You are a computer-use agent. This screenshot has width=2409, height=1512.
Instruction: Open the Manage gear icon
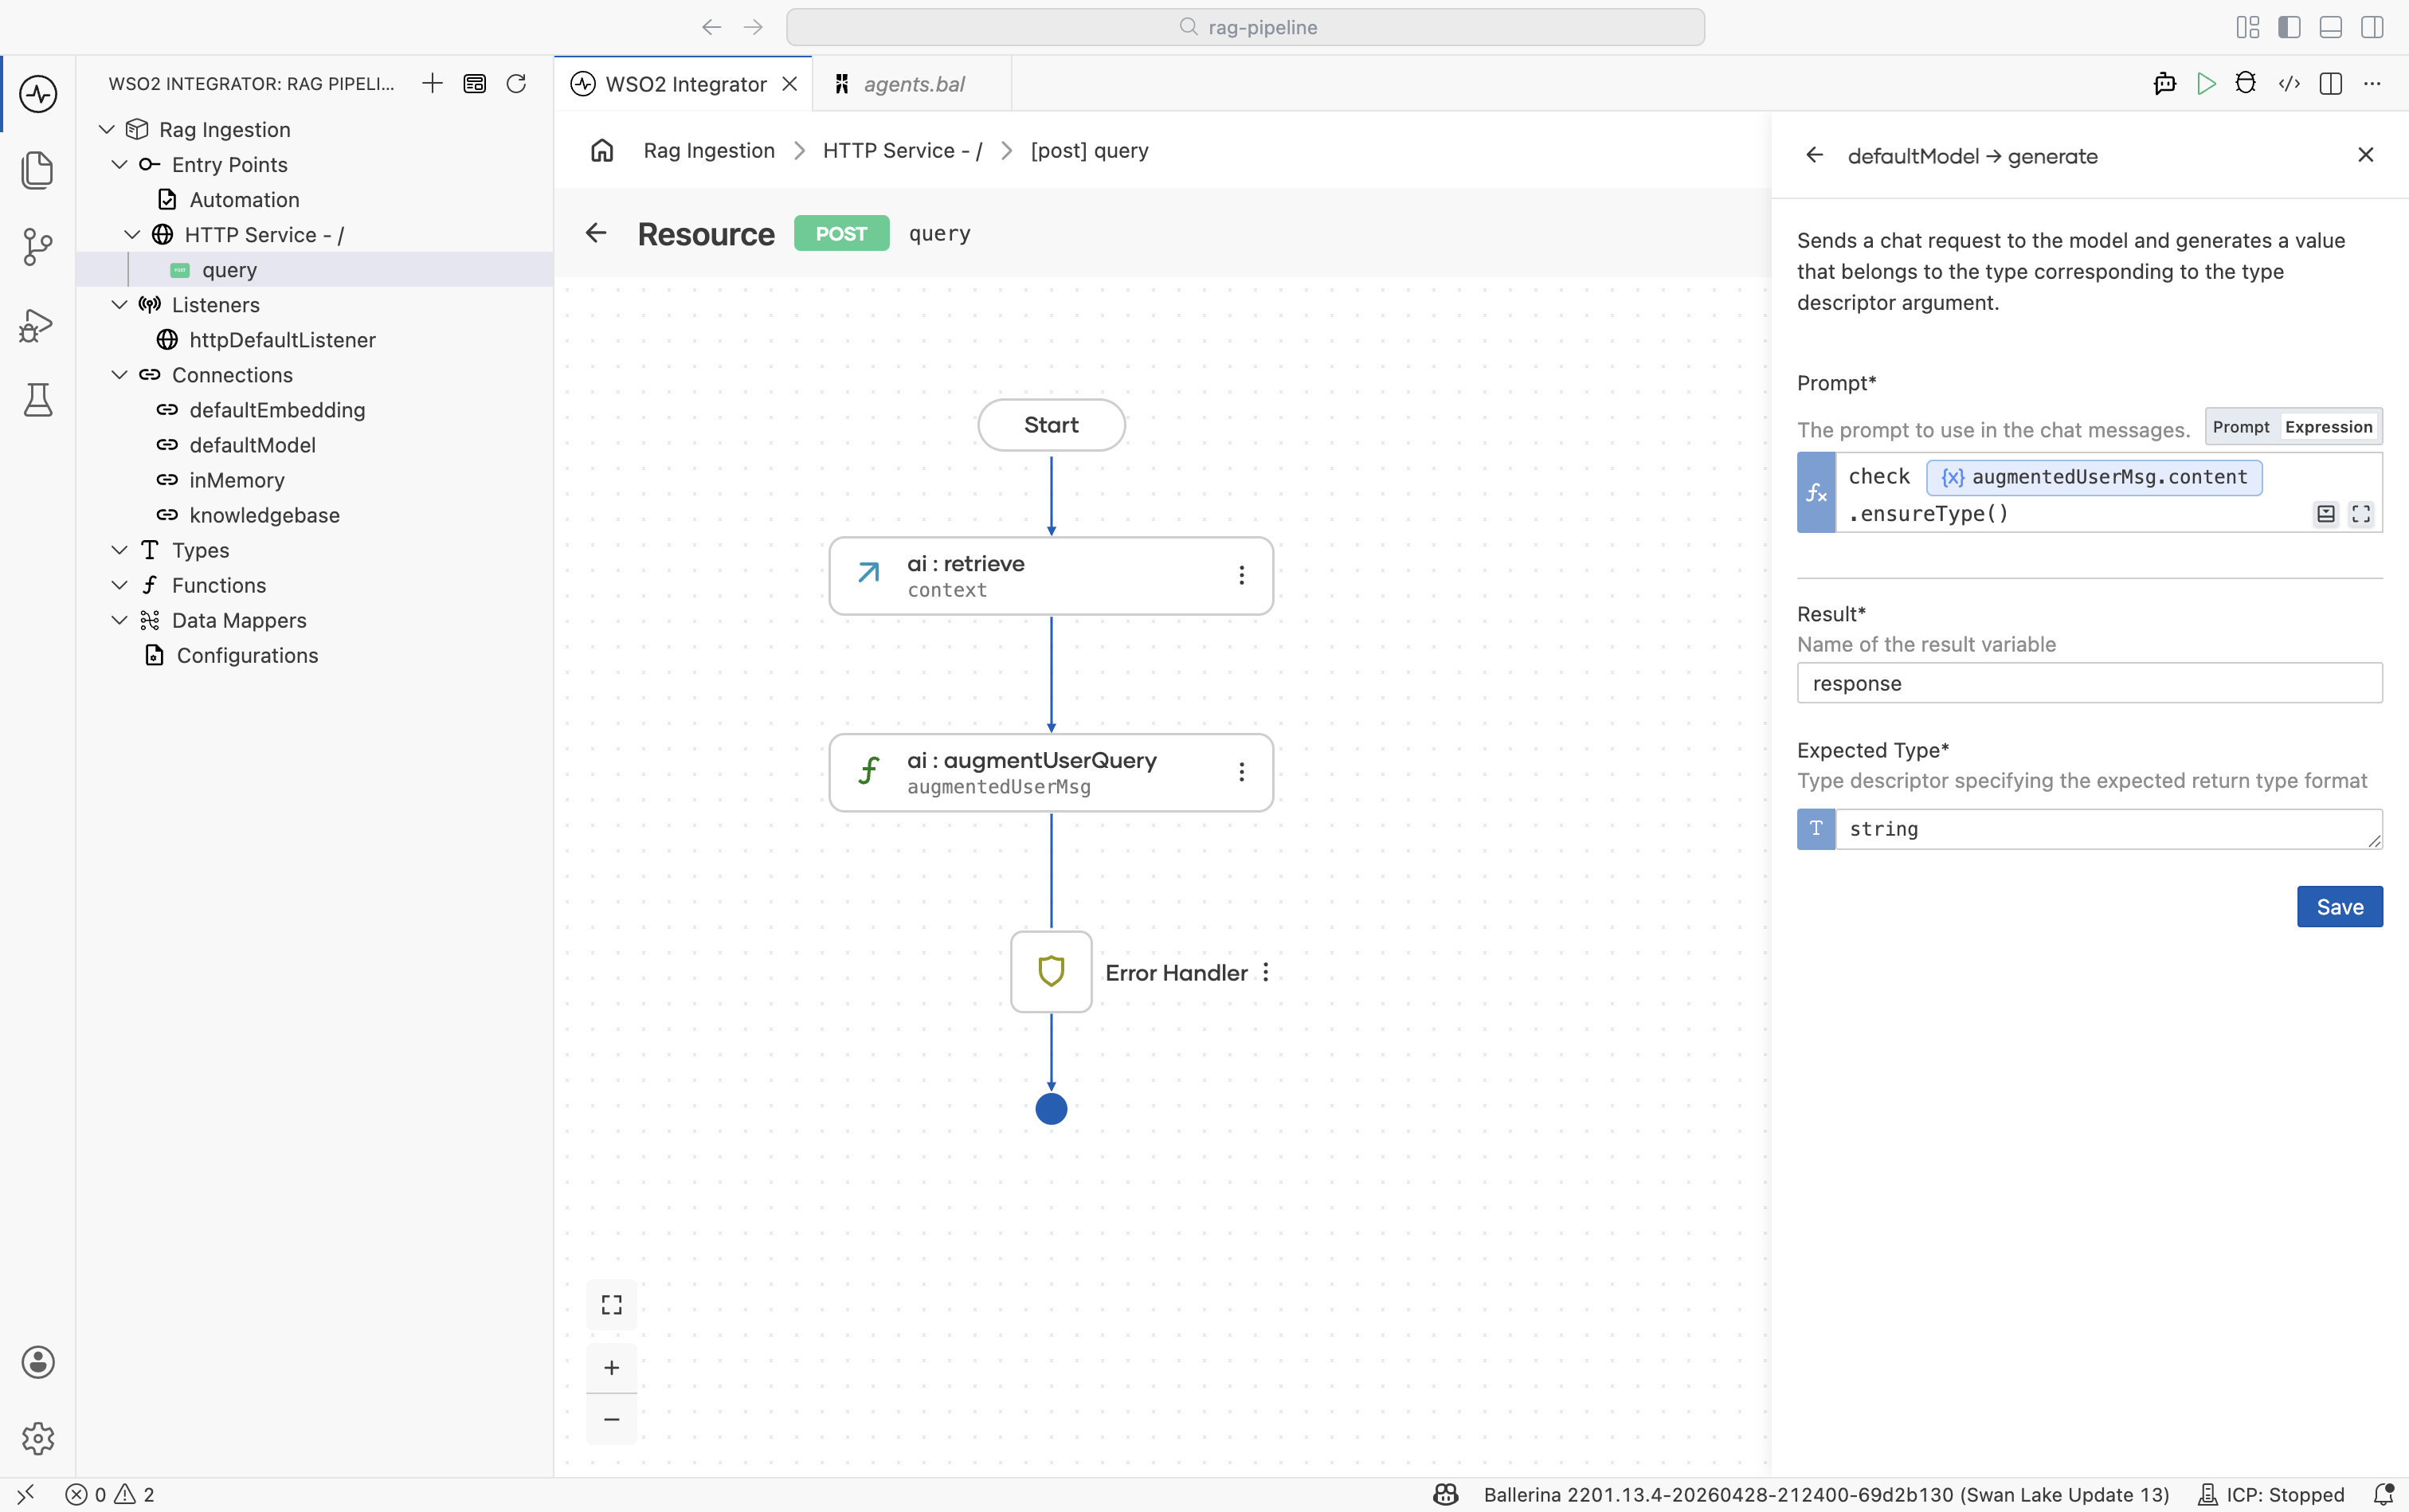point(38,1438)
